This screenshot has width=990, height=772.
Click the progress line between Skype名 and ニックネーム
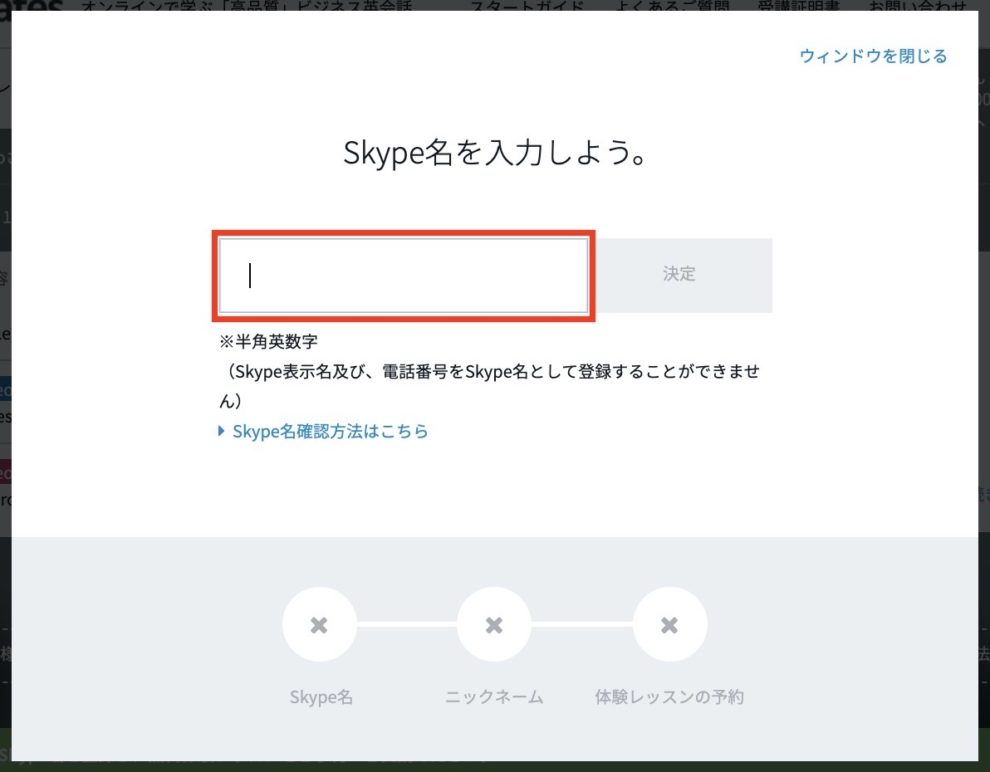pos(406,625)
